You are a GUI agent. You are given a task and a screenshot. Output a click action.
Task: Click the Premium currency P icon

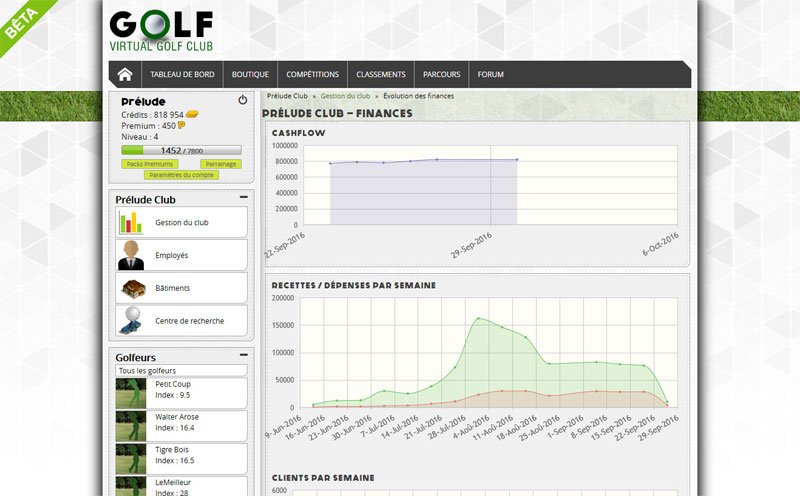coord(182,125)
